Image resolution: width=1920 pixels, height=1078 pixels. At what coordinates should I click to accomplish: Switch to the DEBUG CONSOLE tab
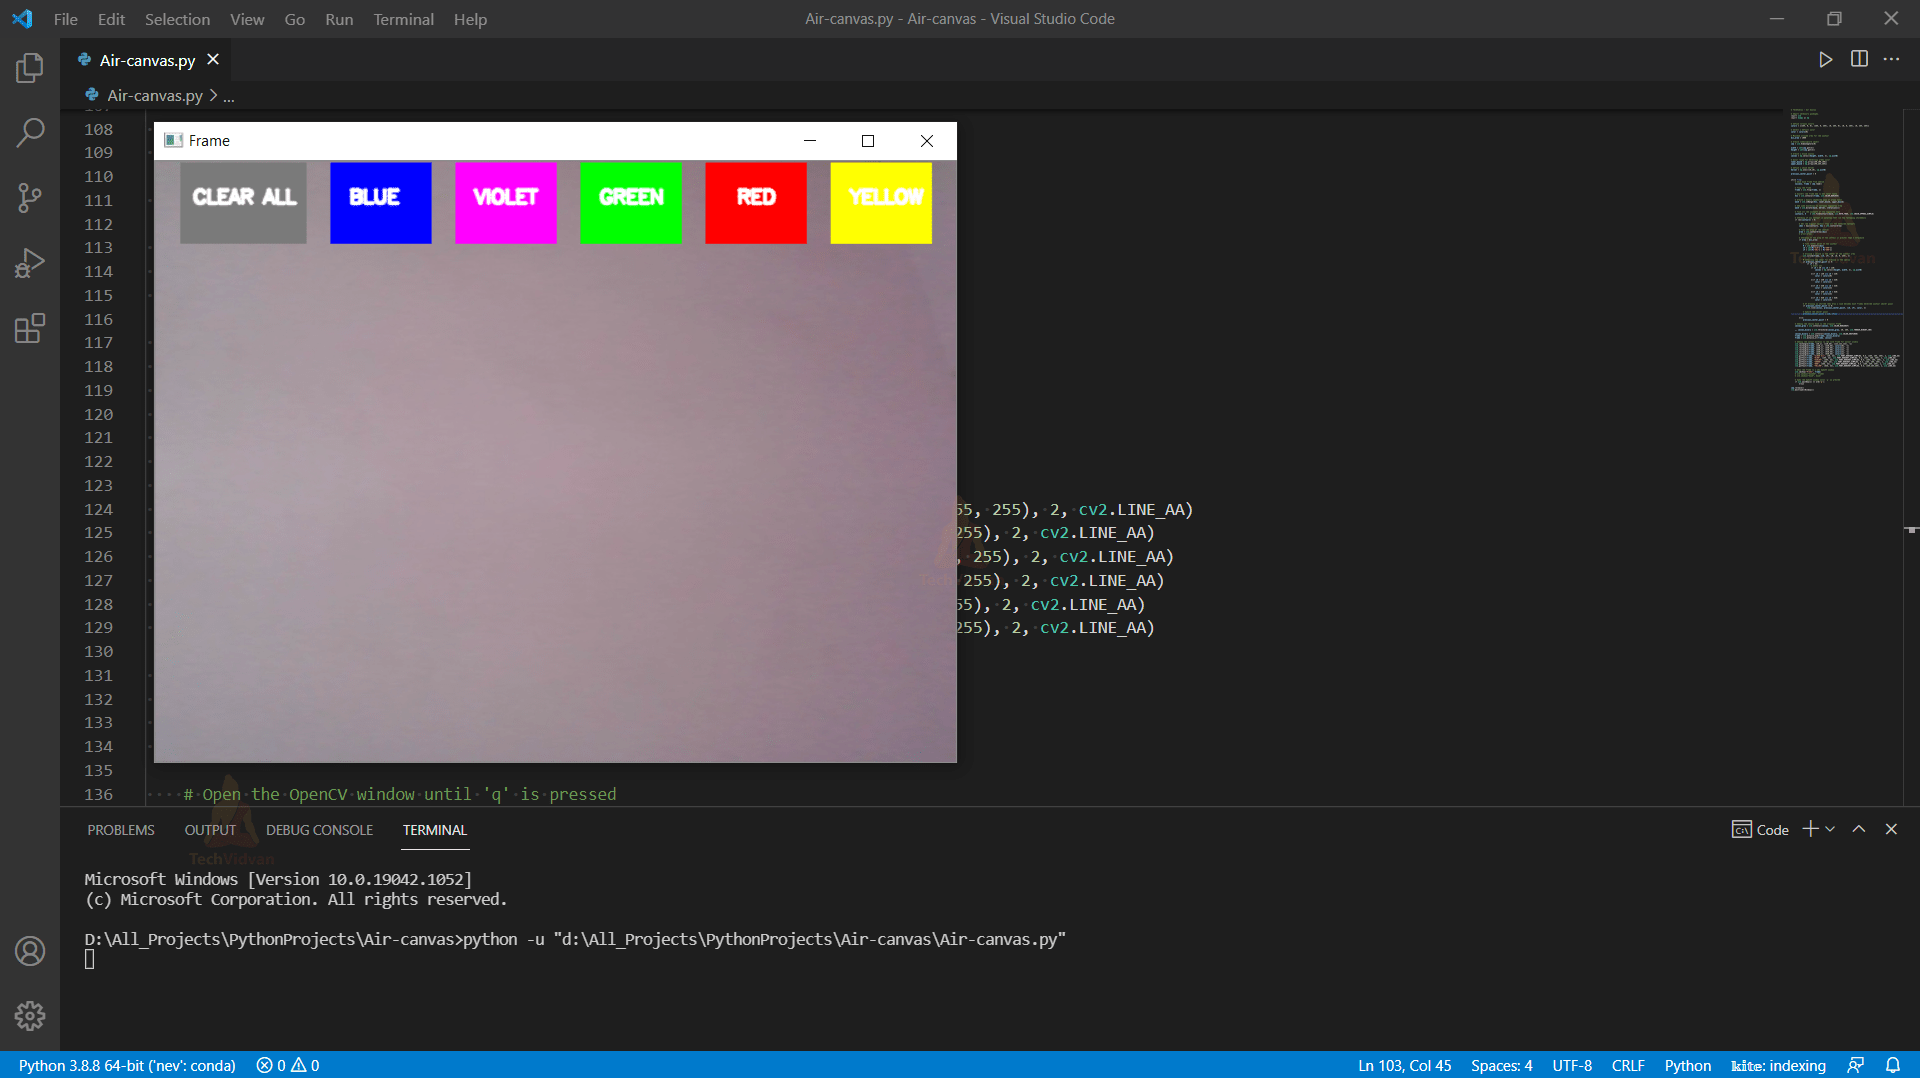coord(319,829)
